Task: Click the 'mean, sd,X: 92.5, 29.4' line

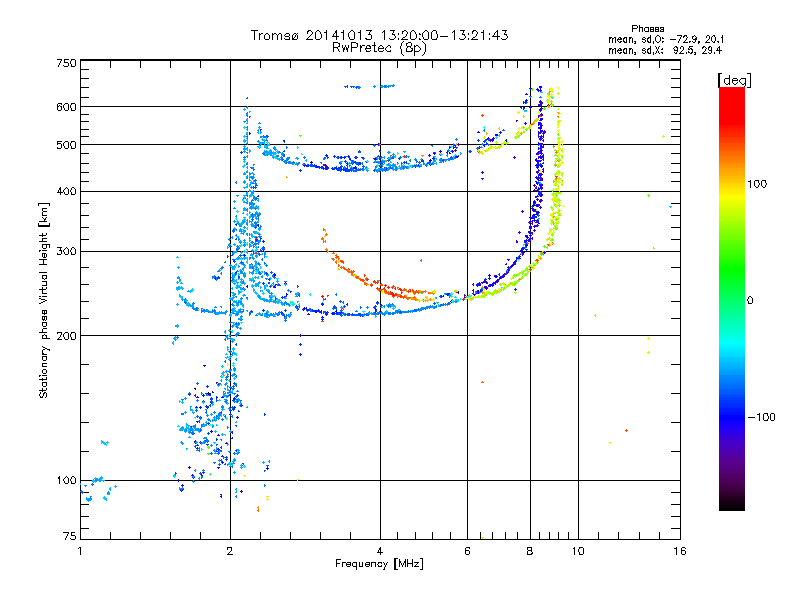Action: point(665,50)
